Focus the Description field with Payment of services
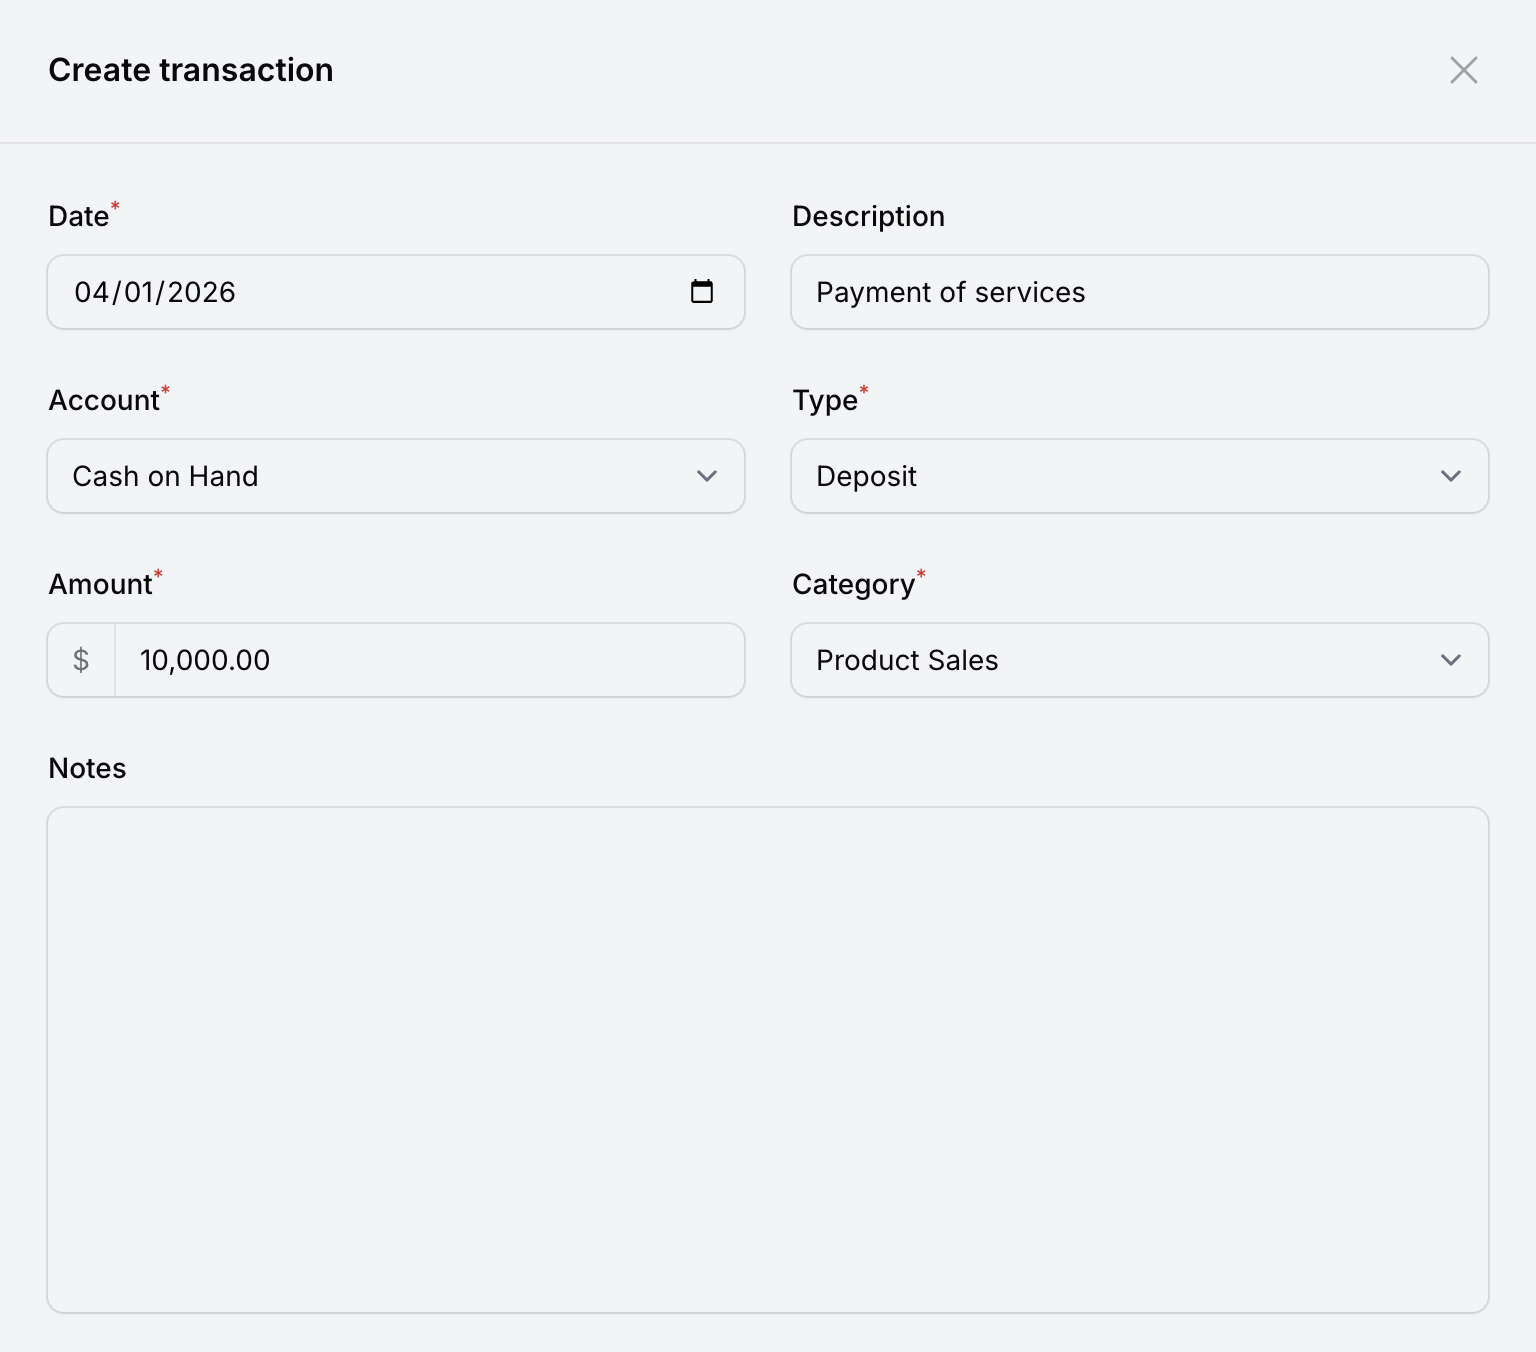Screen dimensions: 1536x1352 coord(1139,292)
